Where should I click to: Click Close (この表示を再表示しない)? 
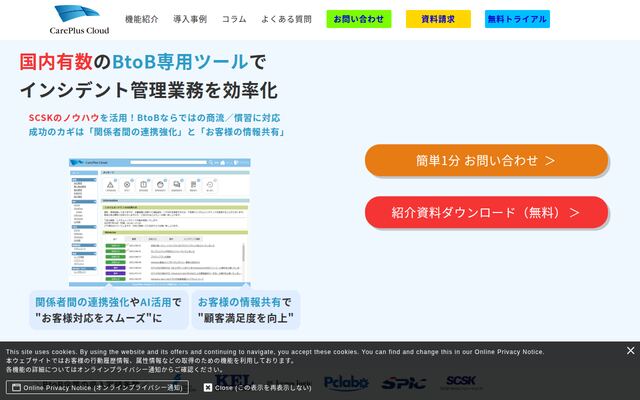point(258,387)
